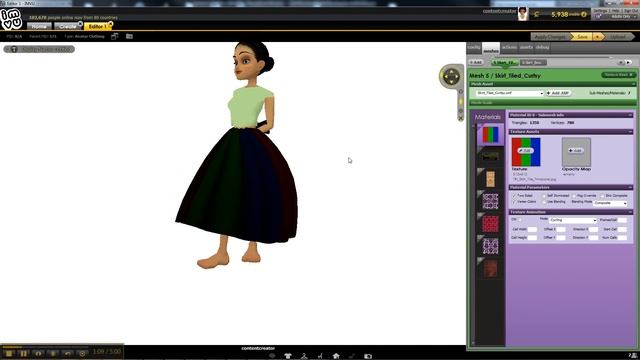Collapse the Texture Animation section
Viewport: 640px width, 360px height.
coord(630,212)
